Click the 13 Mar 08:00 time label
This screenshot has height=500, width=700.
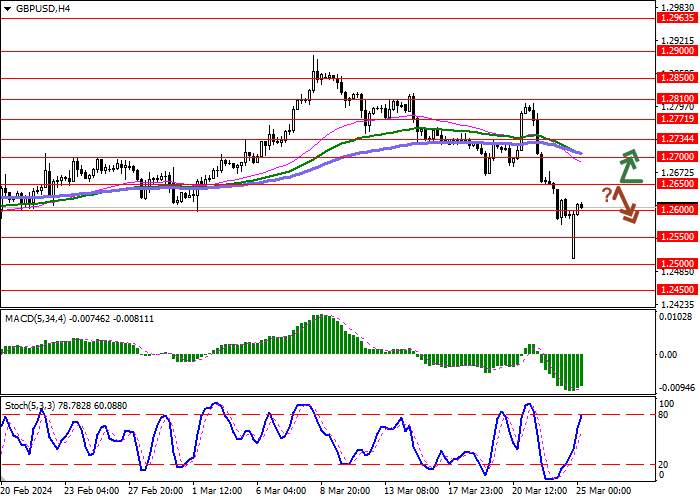[413, 491]
